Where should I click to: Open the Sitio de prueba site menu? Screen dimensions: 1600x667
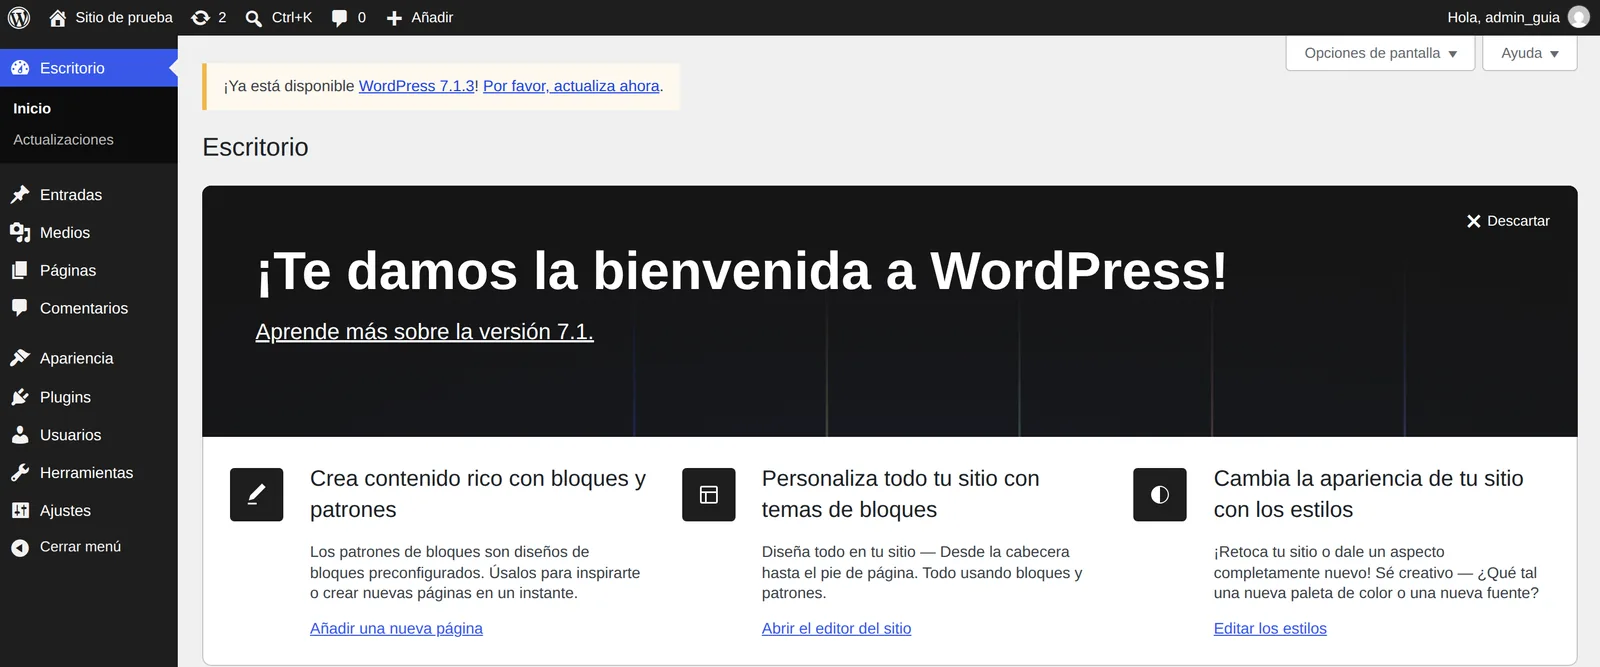(111, 17)
